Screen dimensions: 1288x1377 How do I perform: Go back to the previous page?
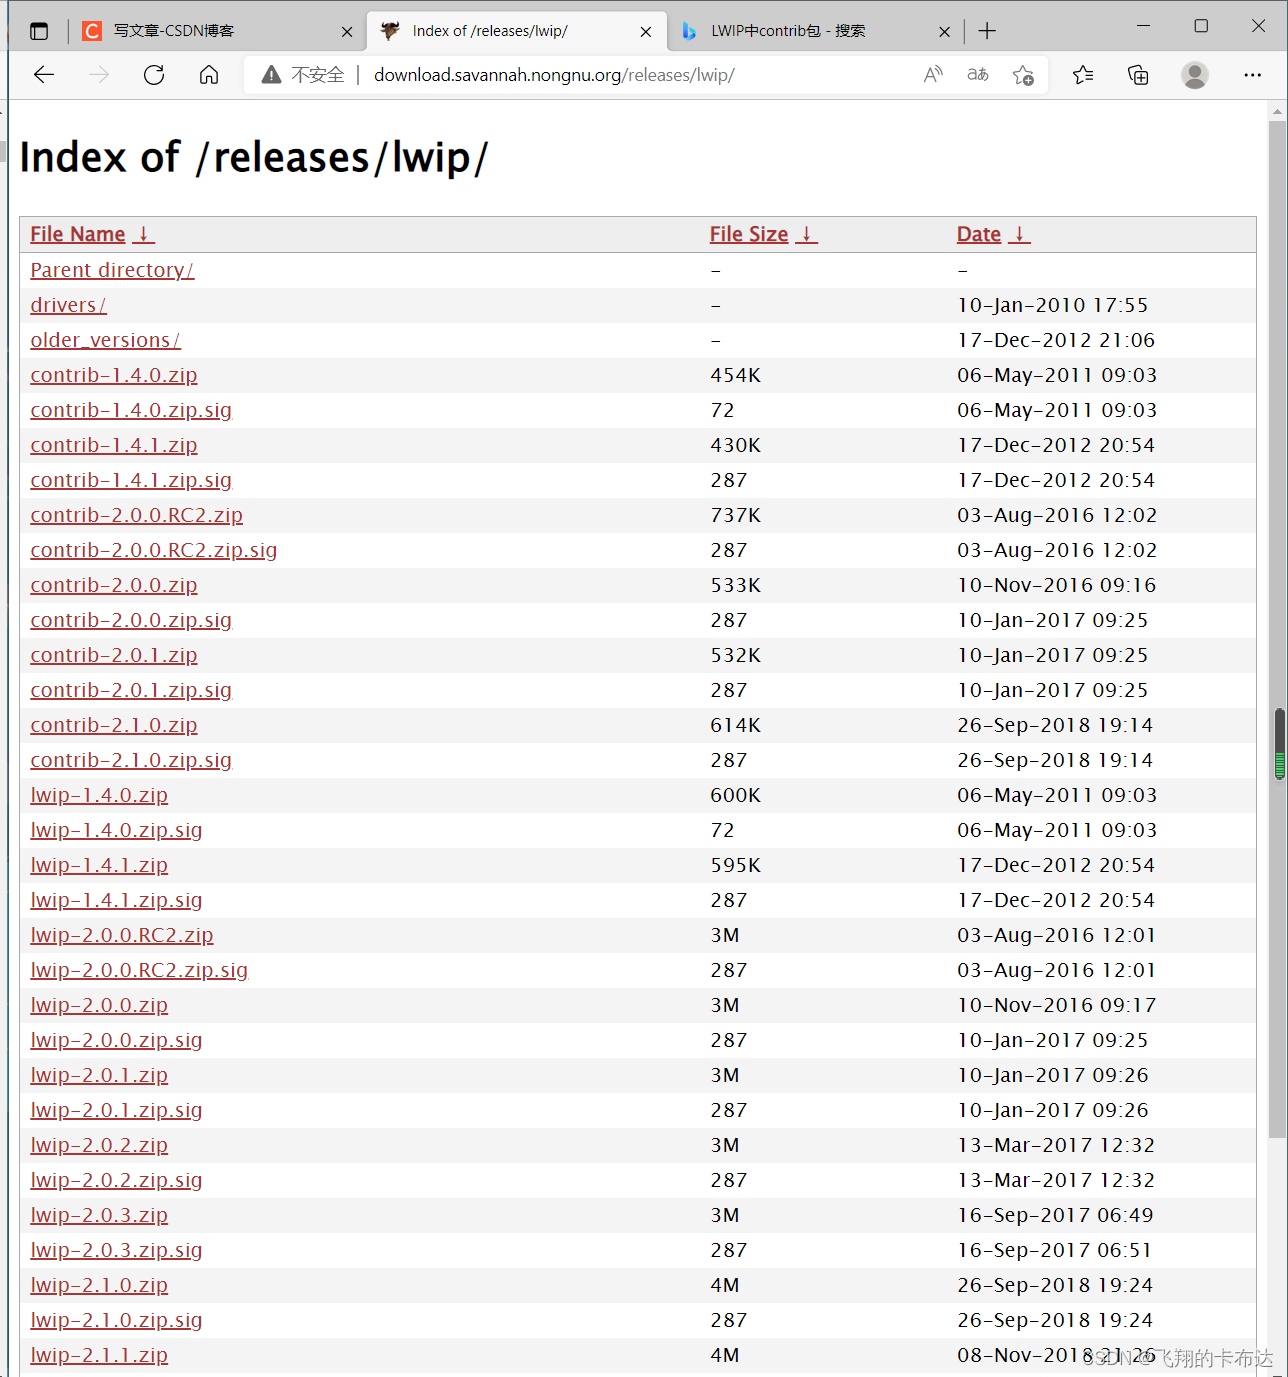[x=44, y=75]
